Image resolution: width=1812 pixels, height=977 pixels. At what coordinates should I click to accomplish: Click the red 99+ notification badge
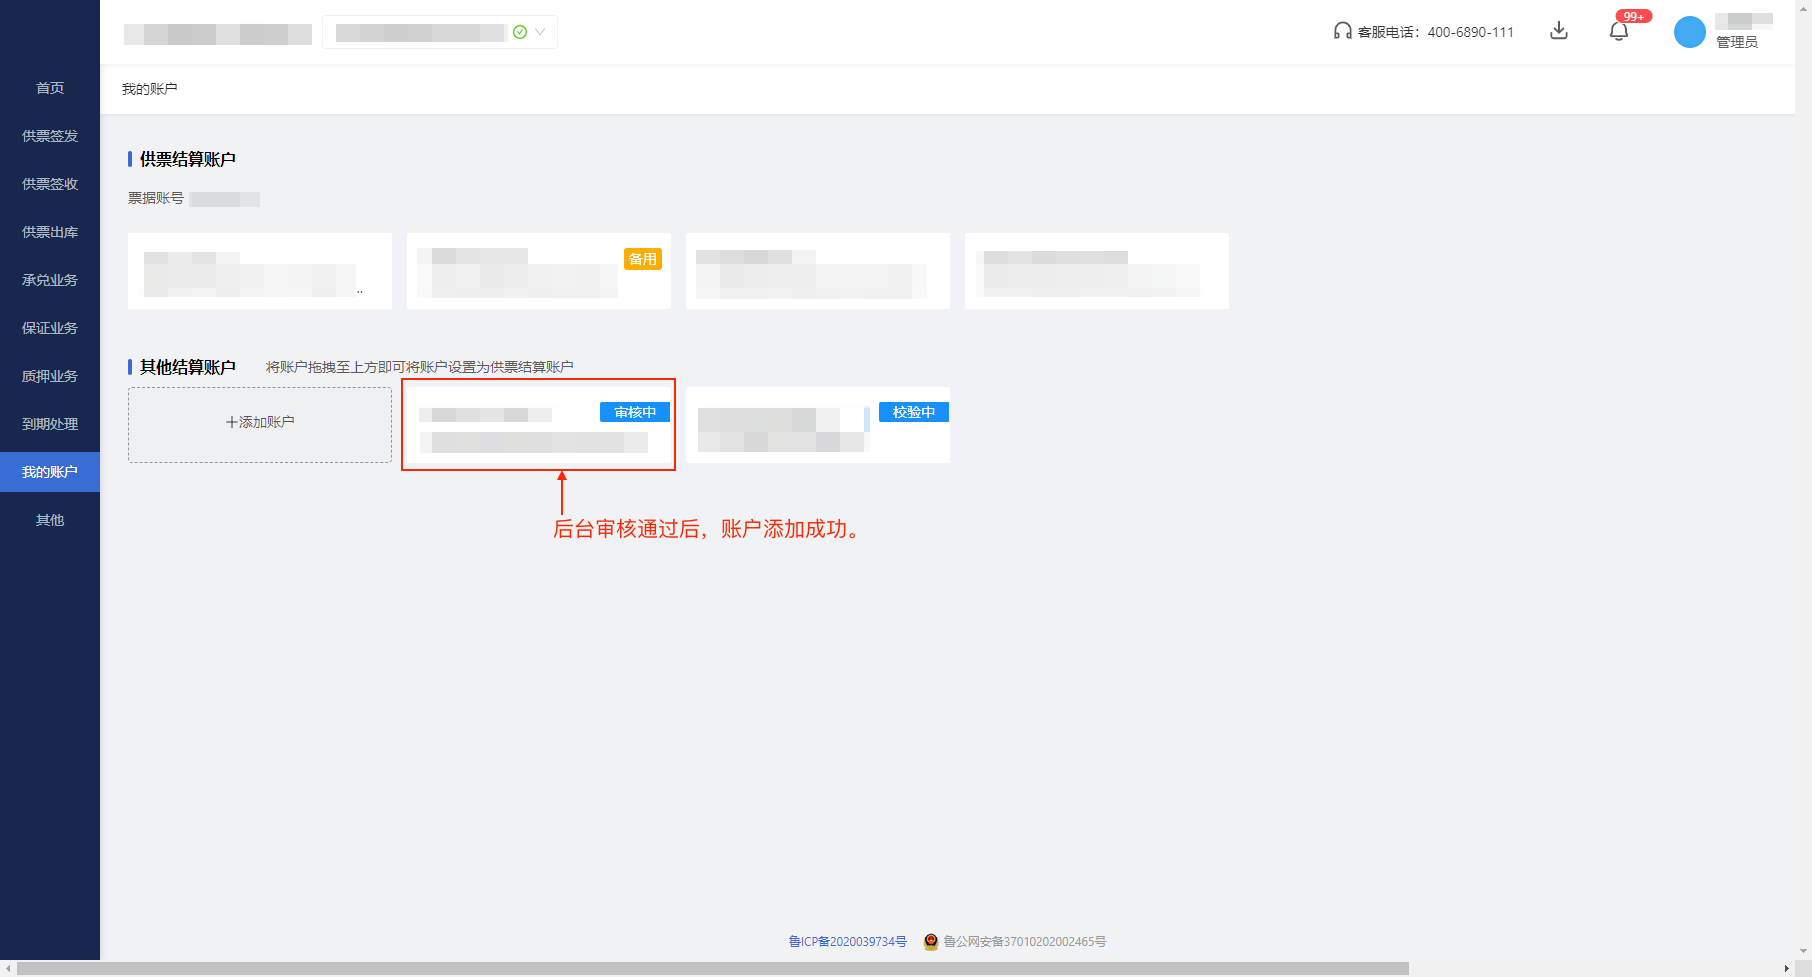pos(1634,16)
